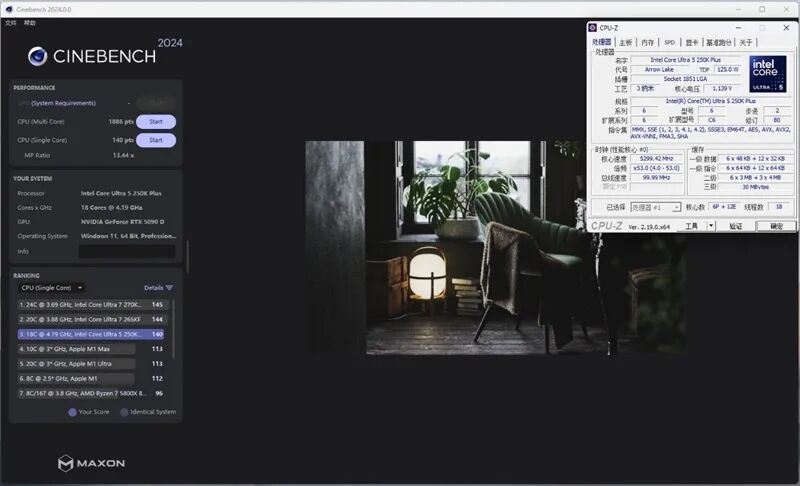This screenshot has width=800, height=486.
Task: Click the CPU-Z title bar icon
Action: coord(593,28)
